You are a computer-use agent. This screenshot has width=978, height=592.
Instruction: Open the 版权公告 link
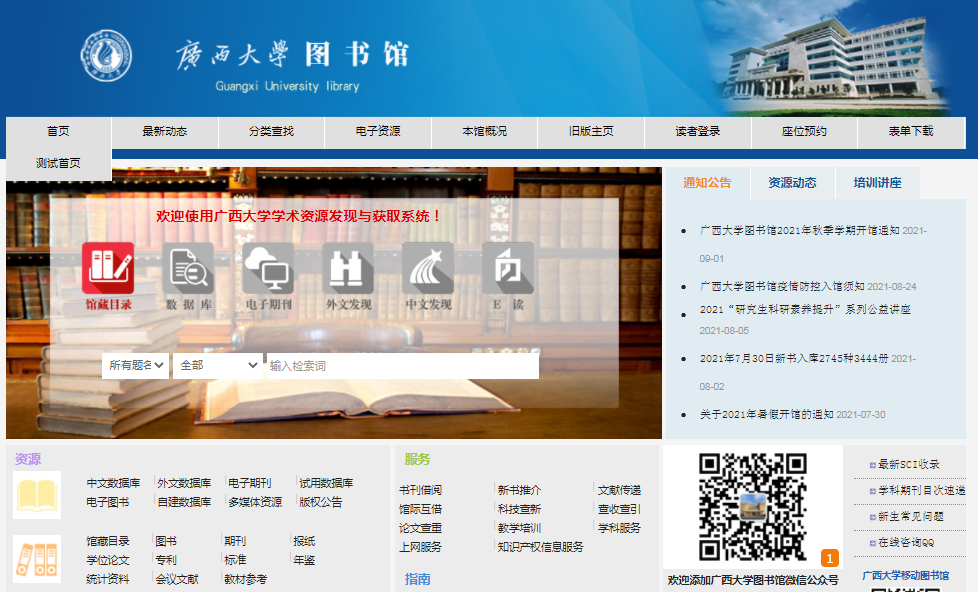click(321, 502)
